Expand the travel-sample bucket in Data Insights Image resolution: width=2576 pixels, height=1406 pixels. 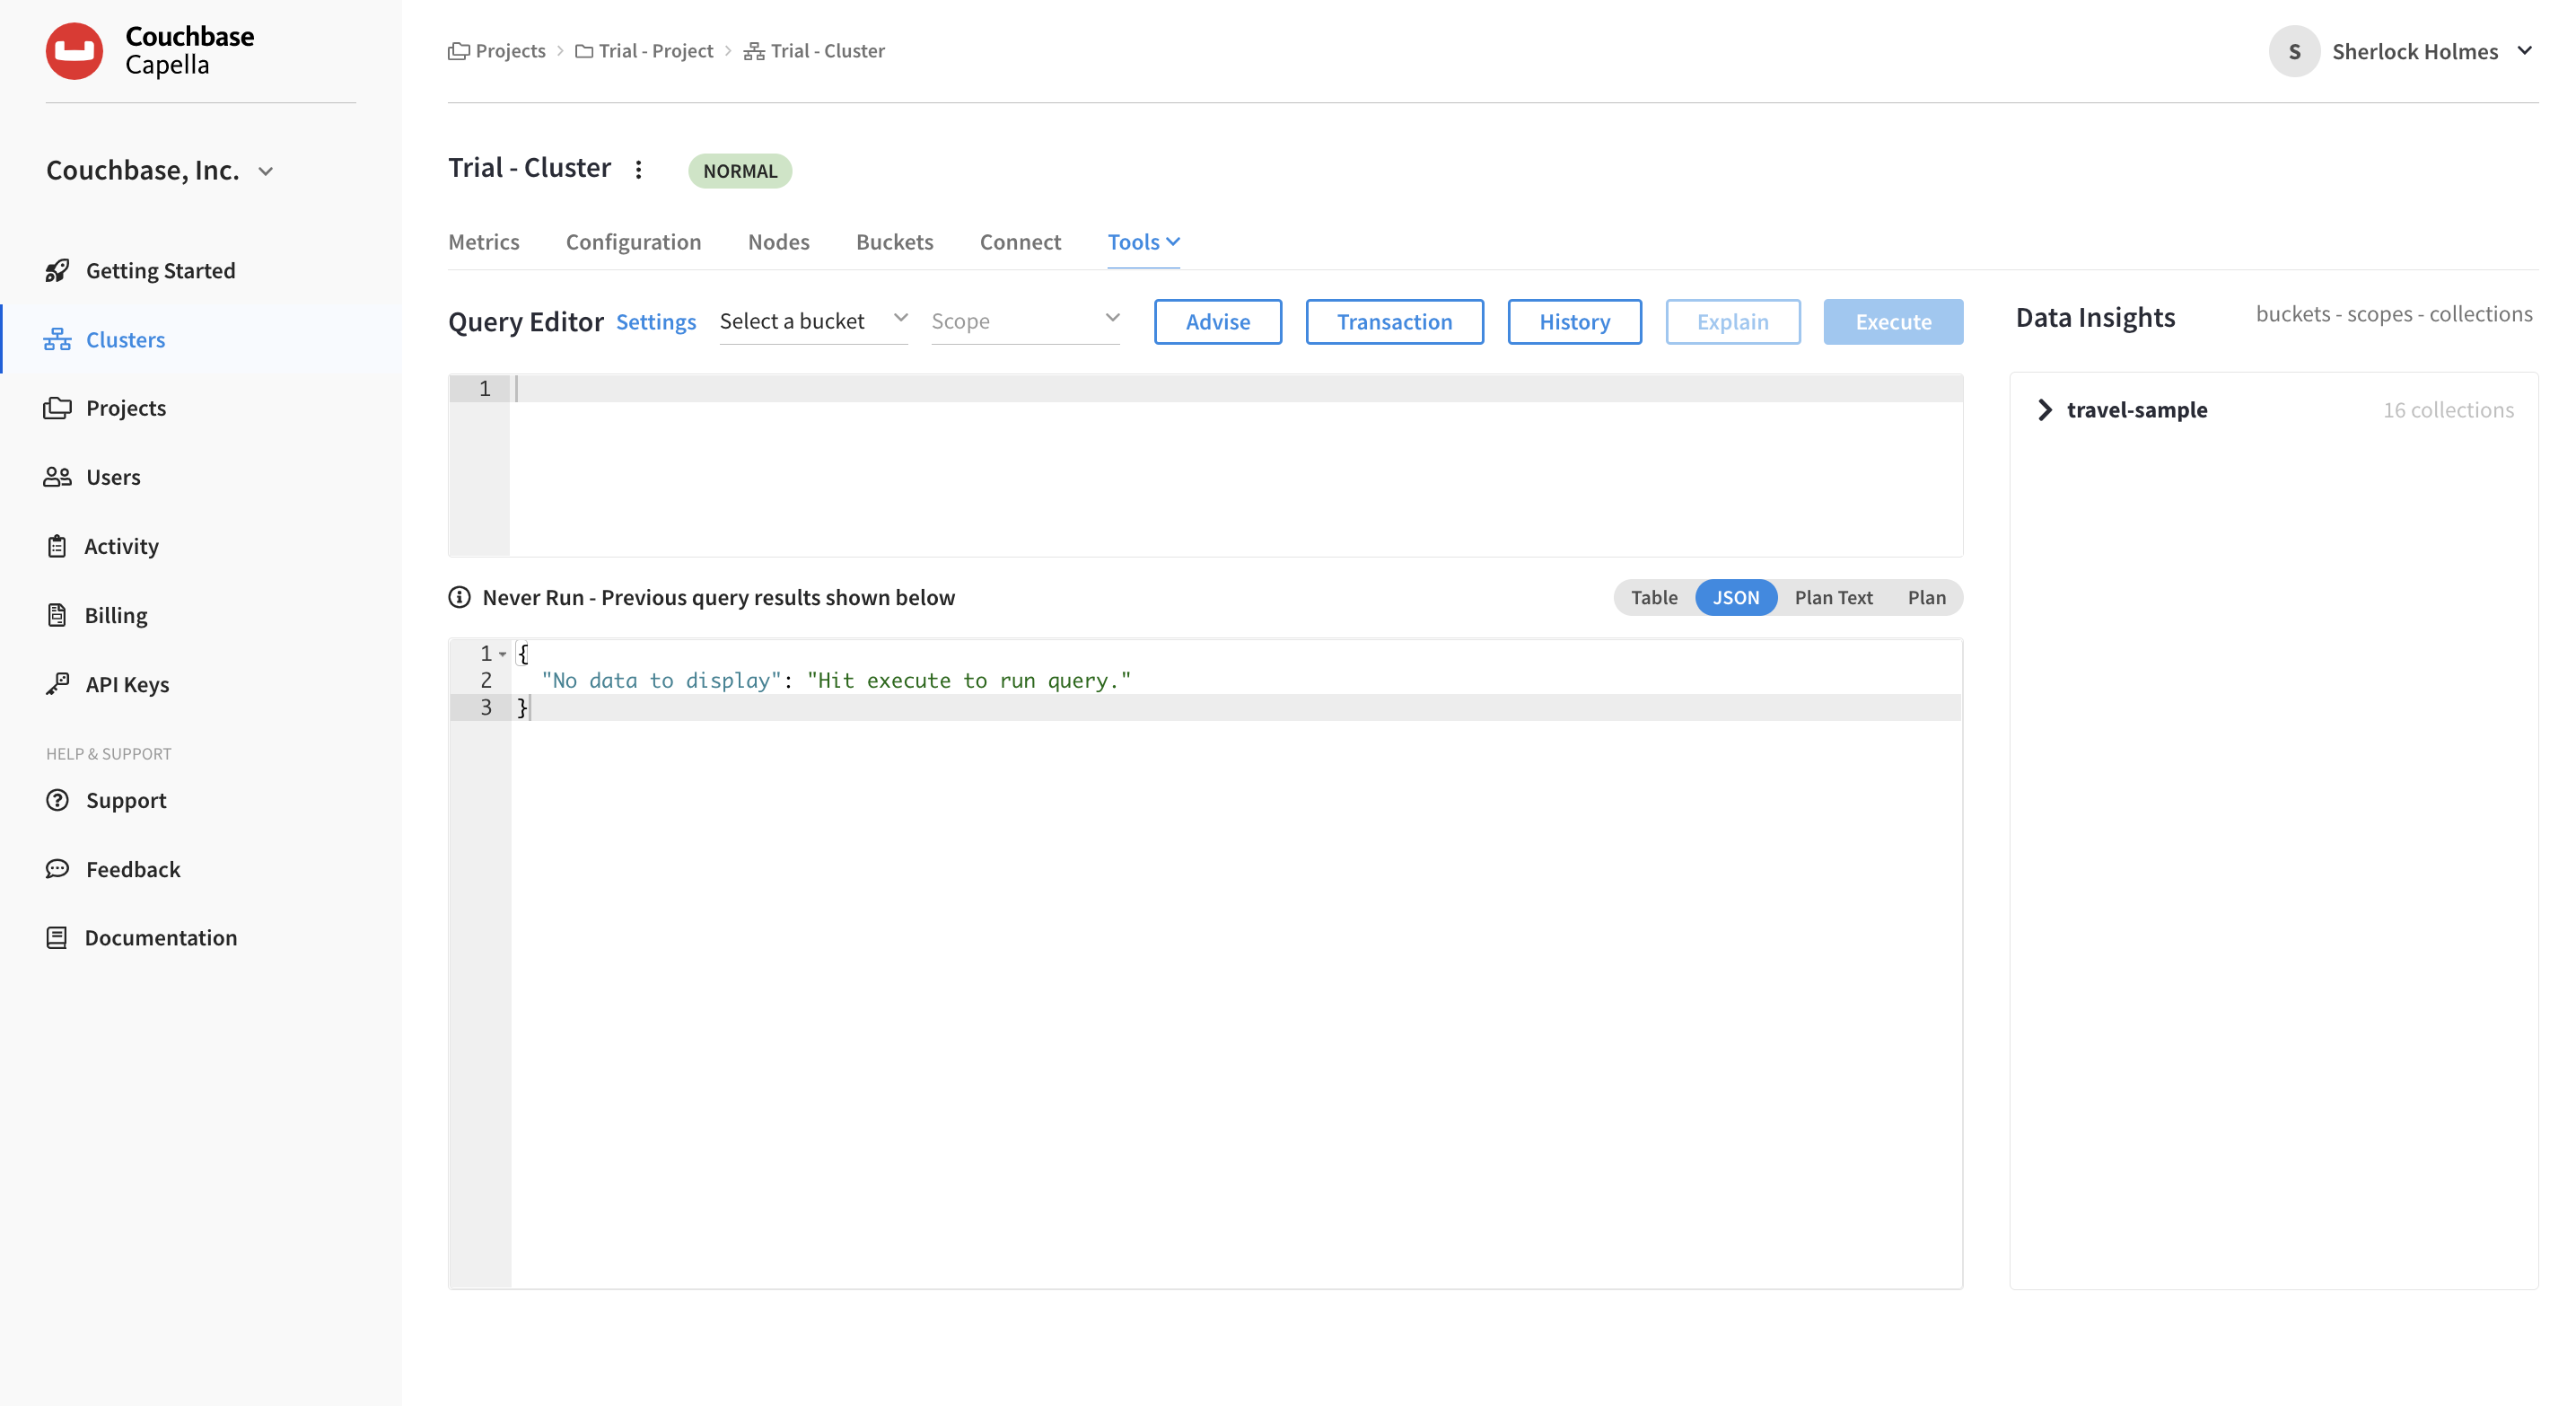point(2044,409)
